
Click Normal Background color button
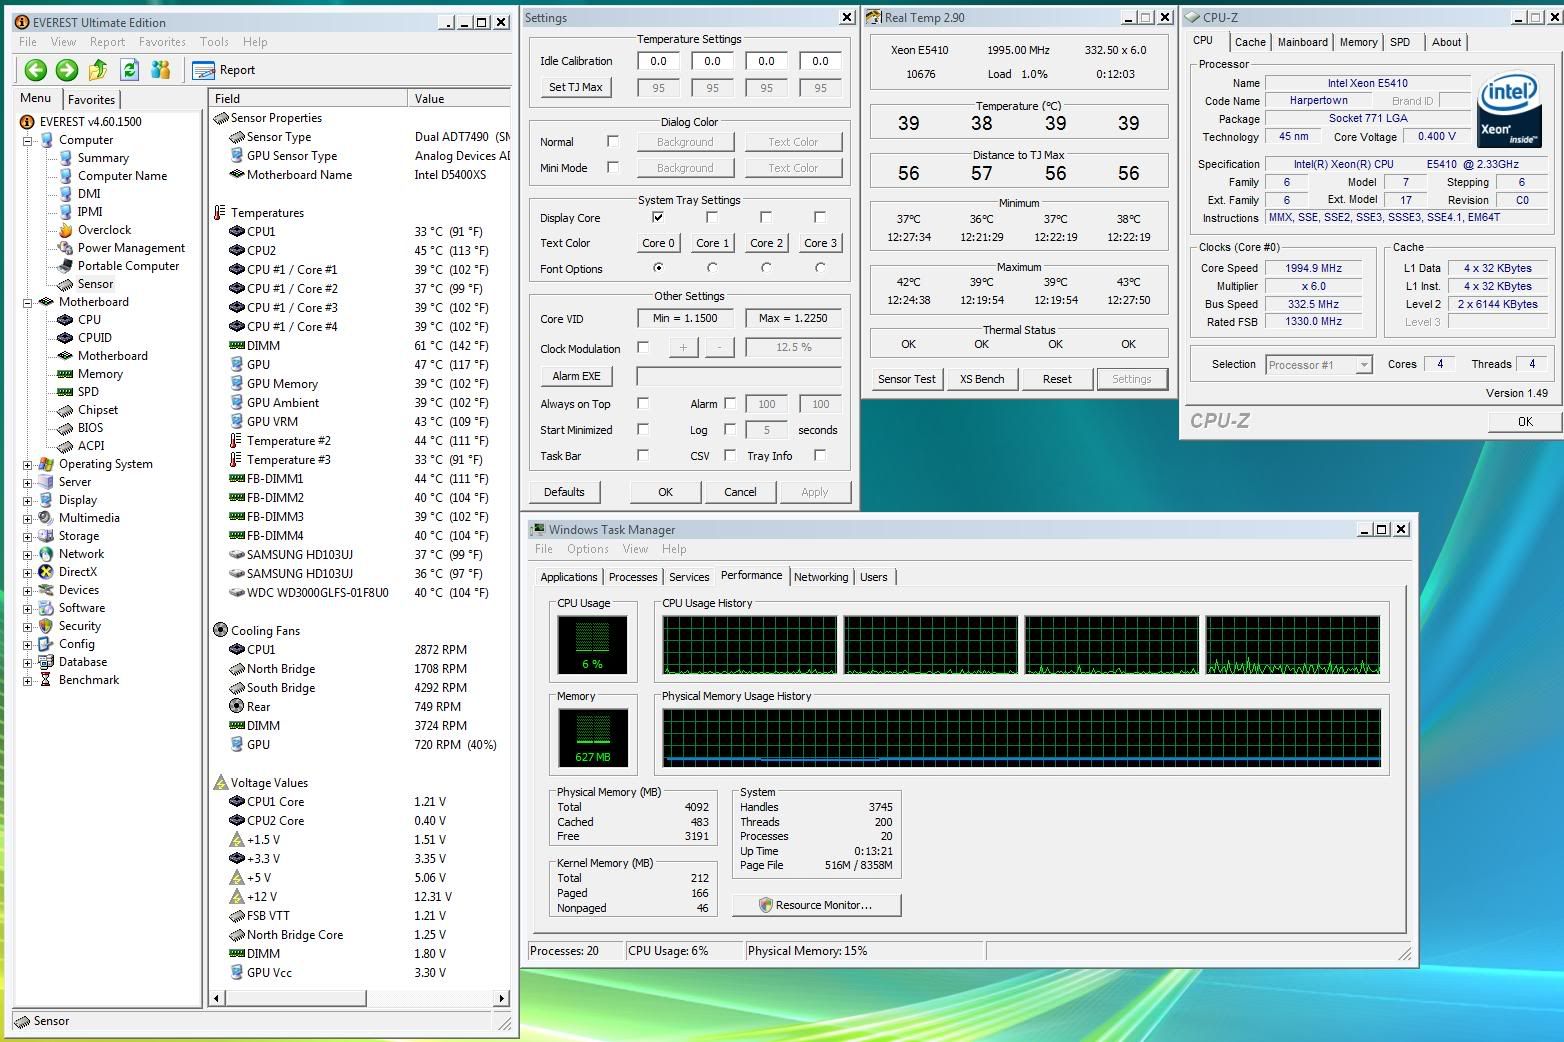[x=685, y=142]
